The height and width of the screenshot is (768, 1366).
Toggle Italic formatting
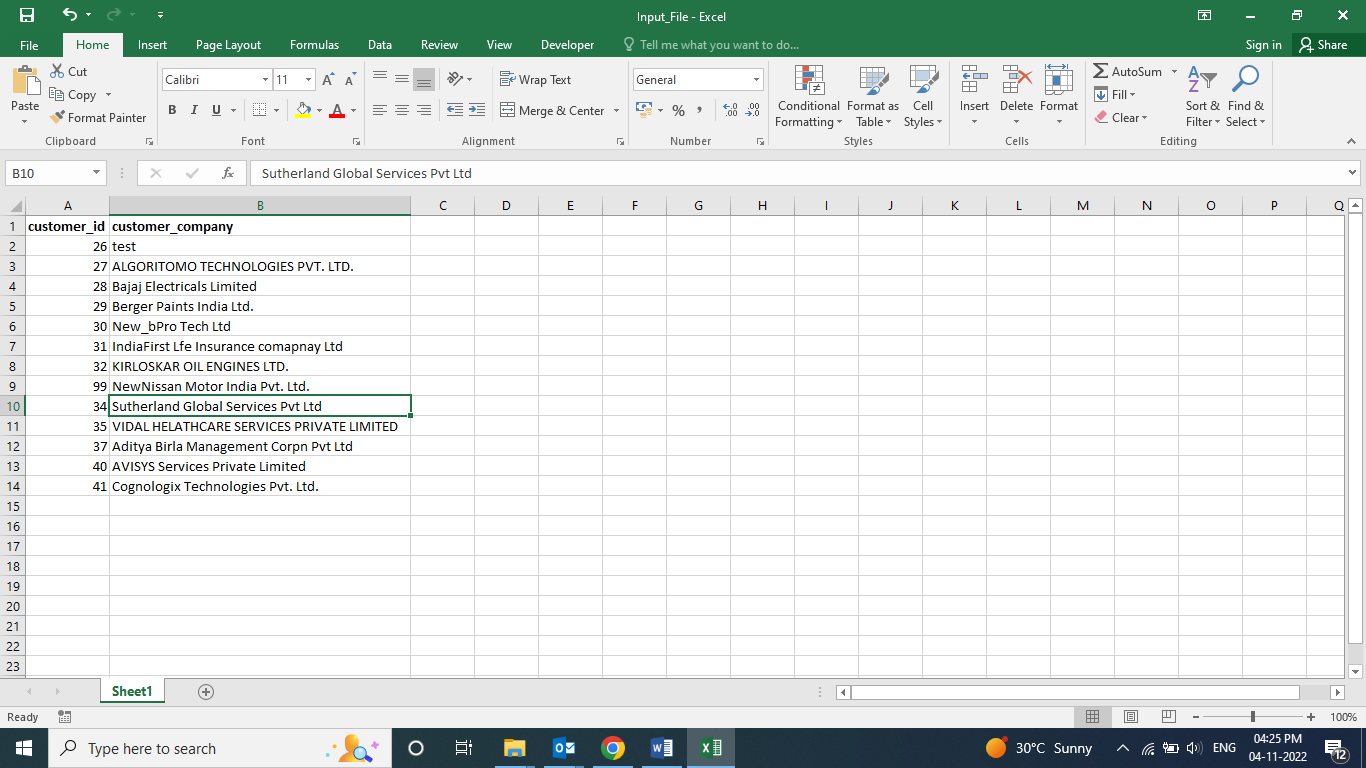[194, 111]
